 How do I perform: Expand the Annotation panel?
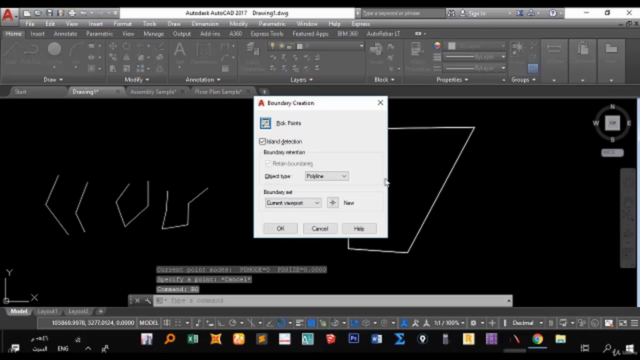coord(203,80)
